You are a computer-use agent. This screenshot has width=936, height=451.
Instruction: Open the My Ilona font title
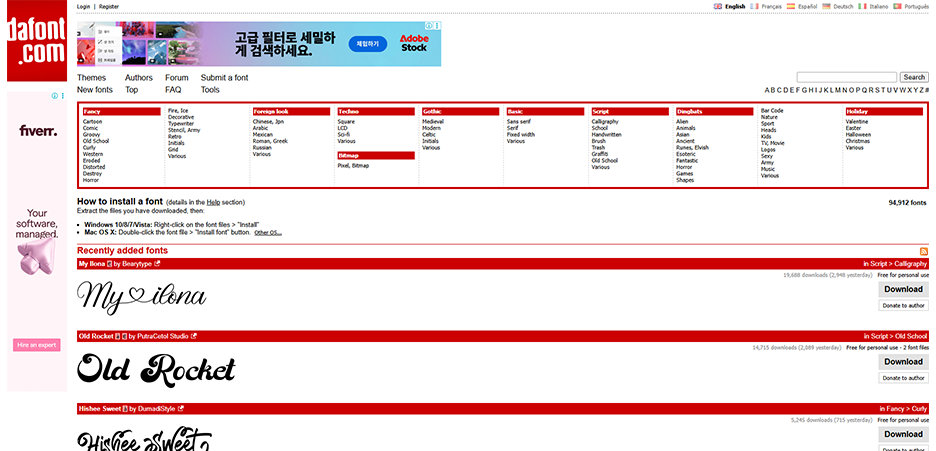point(92,264)
